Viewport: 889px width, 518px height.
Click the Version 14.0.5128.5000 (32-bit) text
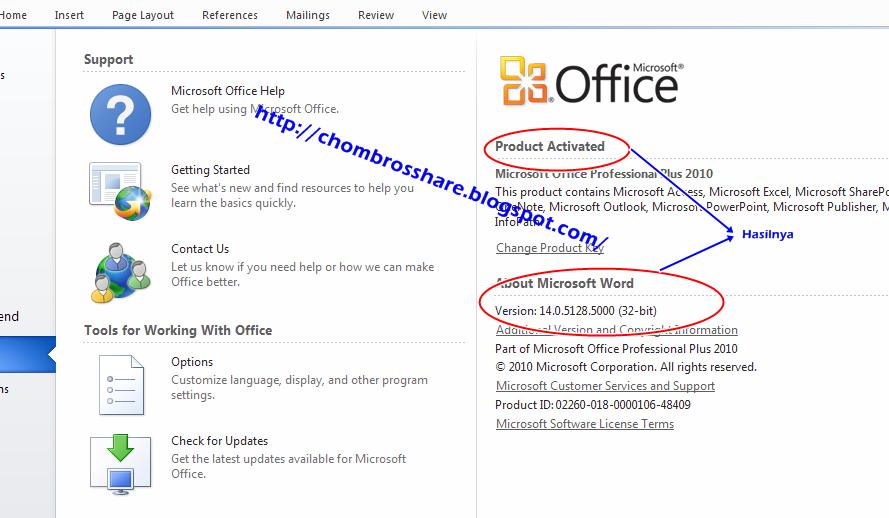[575, 311]
